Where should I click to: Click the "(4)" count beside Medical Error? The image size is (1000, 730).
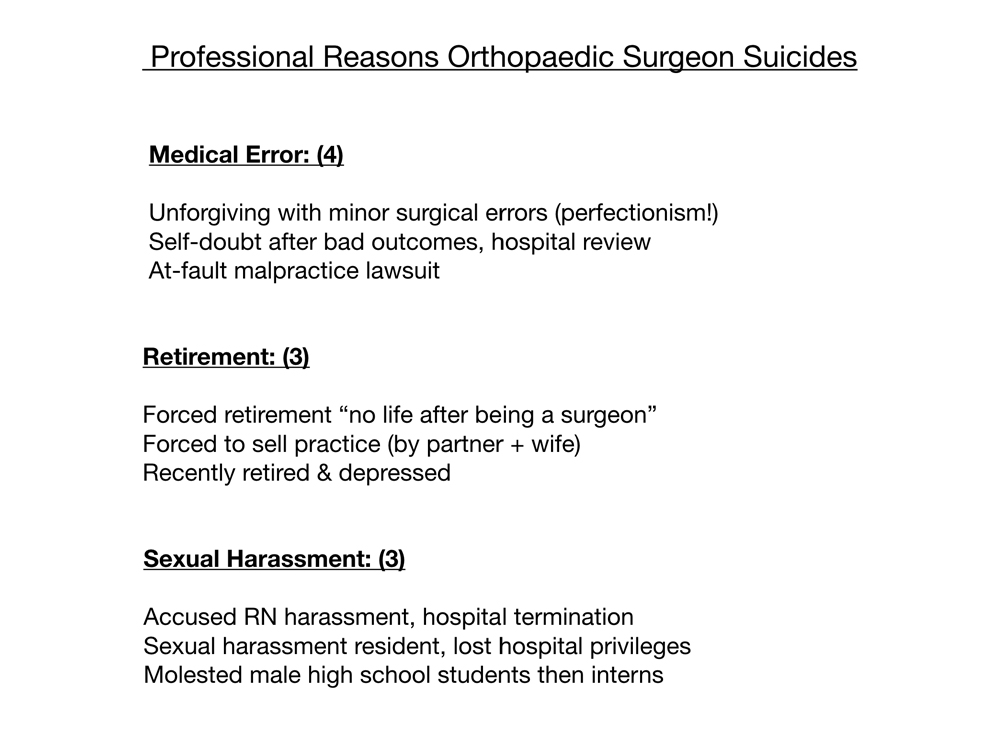(329, 156)
